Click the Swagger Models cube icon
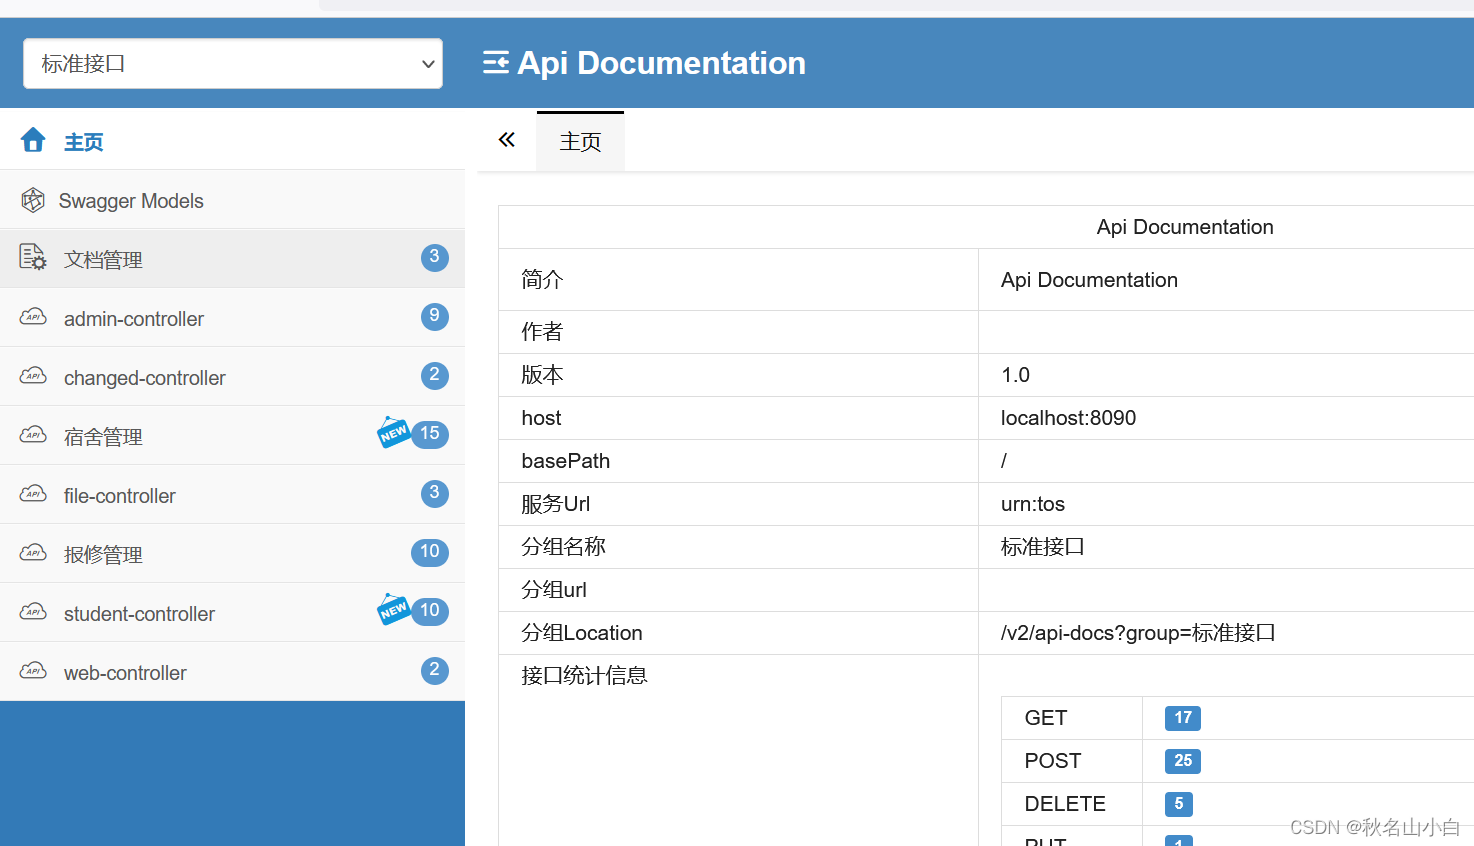Viewport: 1474px width, 846px height. tap(33, 200)
